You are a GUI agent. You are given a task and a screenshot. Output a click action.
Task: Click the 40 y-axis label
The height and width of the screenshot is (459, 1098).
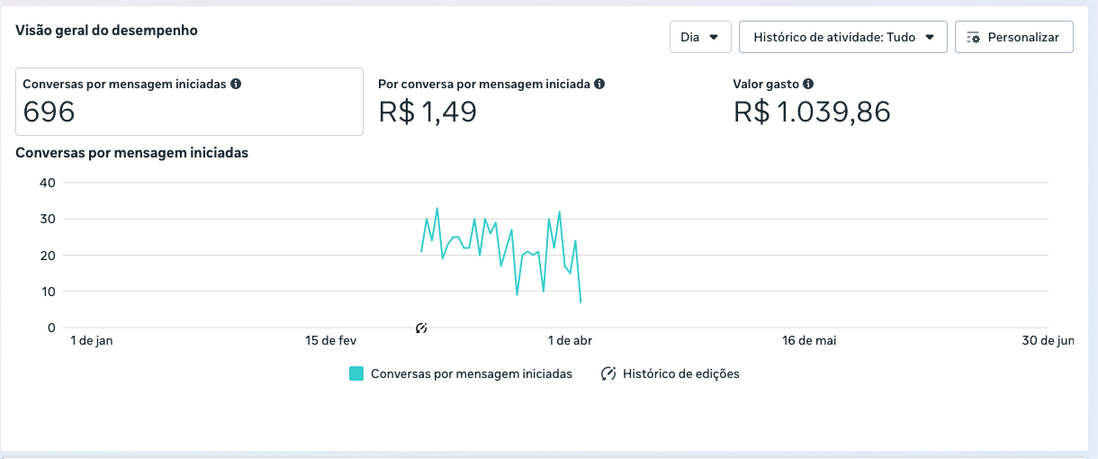50,183
